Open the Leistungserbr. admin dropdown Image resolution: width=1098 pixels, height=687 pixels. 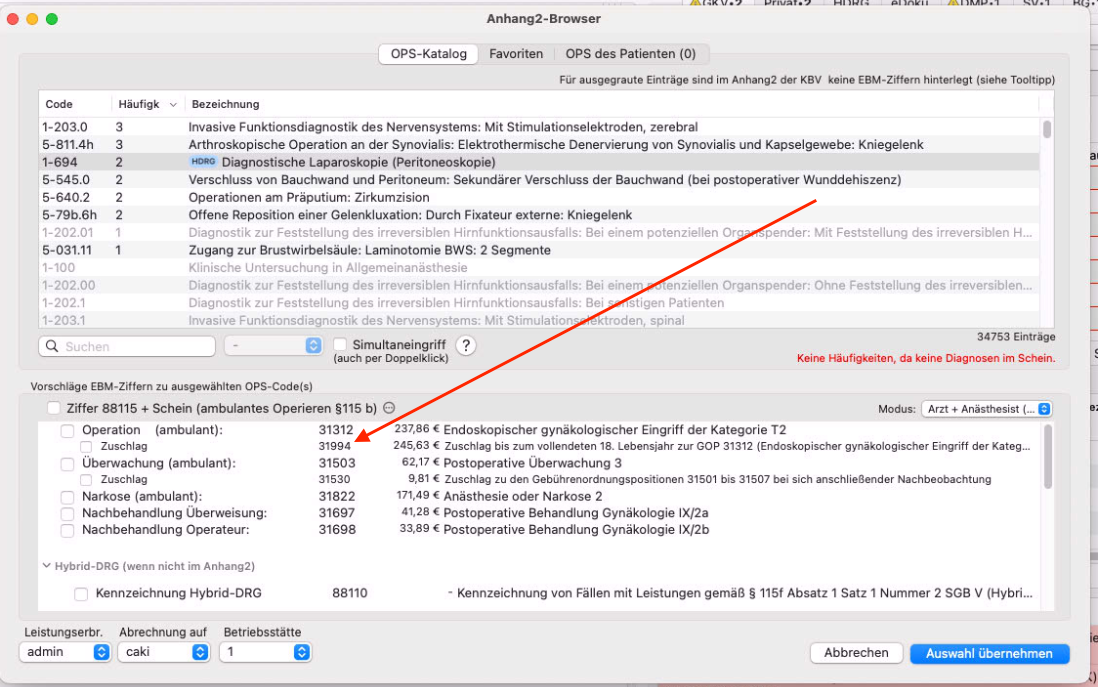point(65,652)
